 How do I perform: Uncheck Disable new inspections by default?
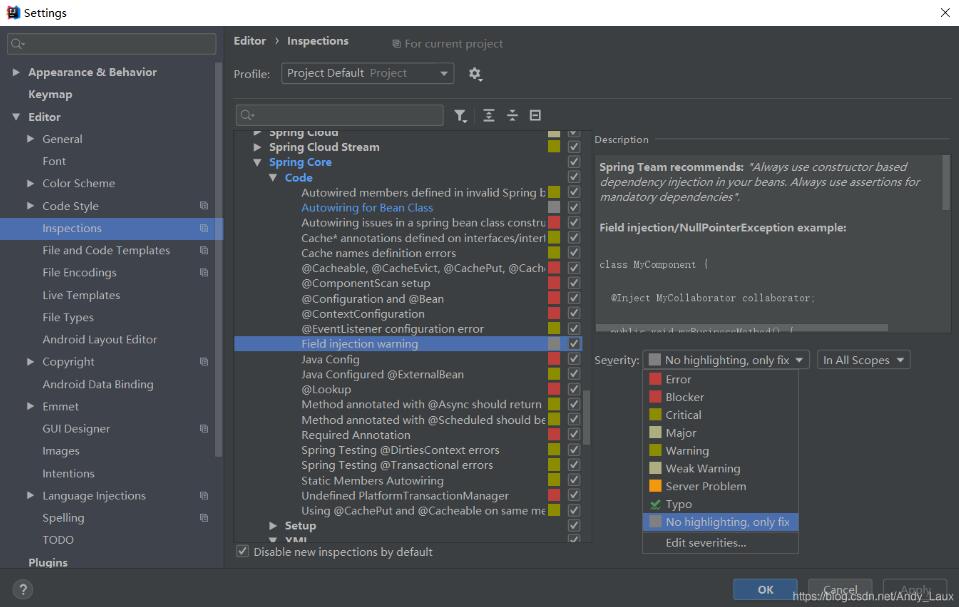click(x=242, y=552)
